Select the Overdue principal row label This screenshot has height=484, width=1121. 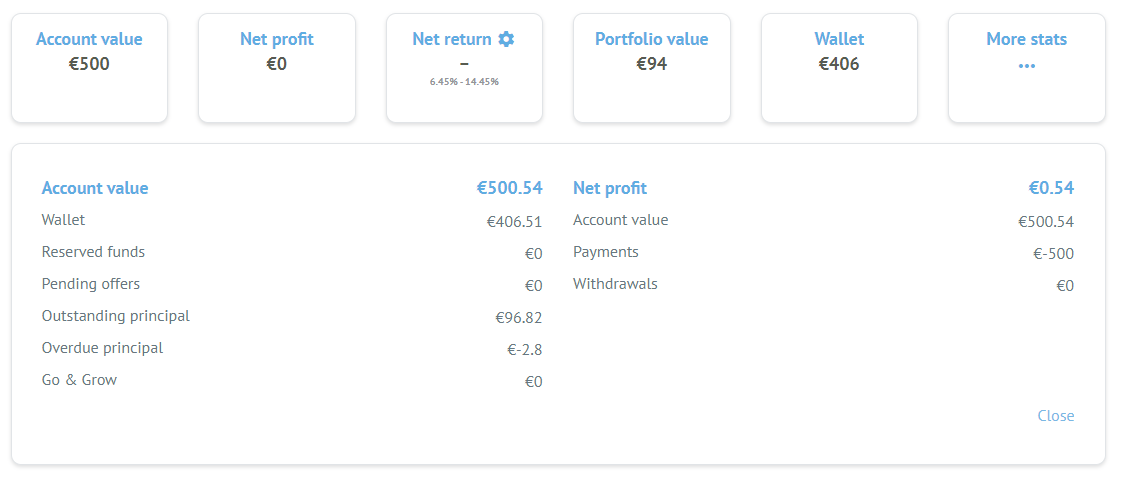tap(102, 348)
